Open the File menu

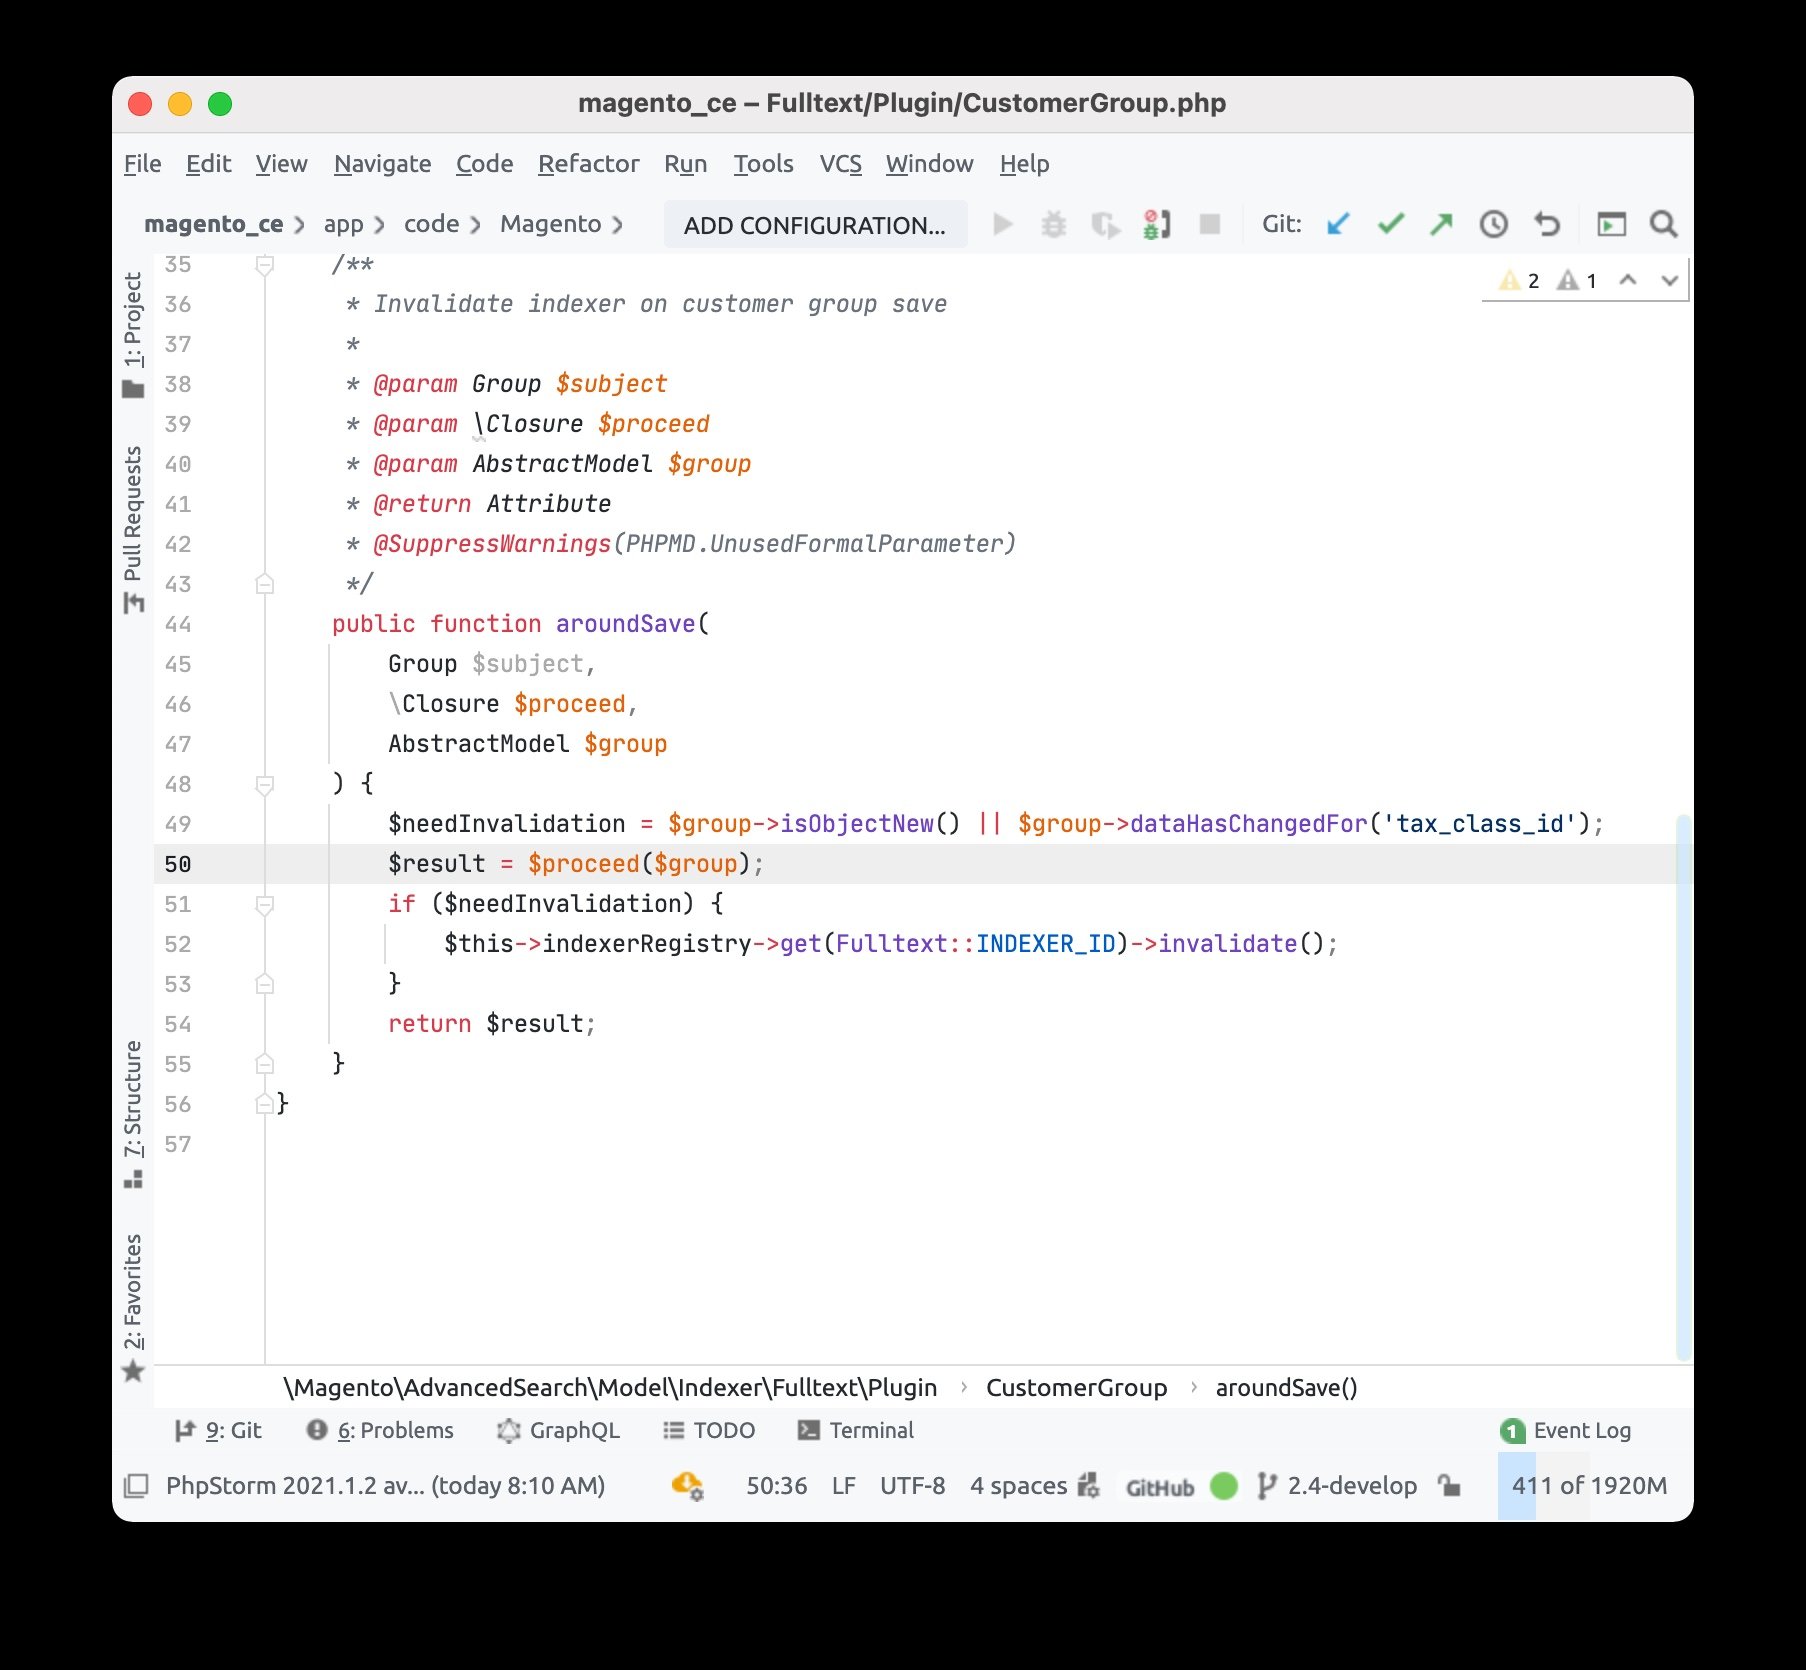pyautogui.click(x=142, y=164)
